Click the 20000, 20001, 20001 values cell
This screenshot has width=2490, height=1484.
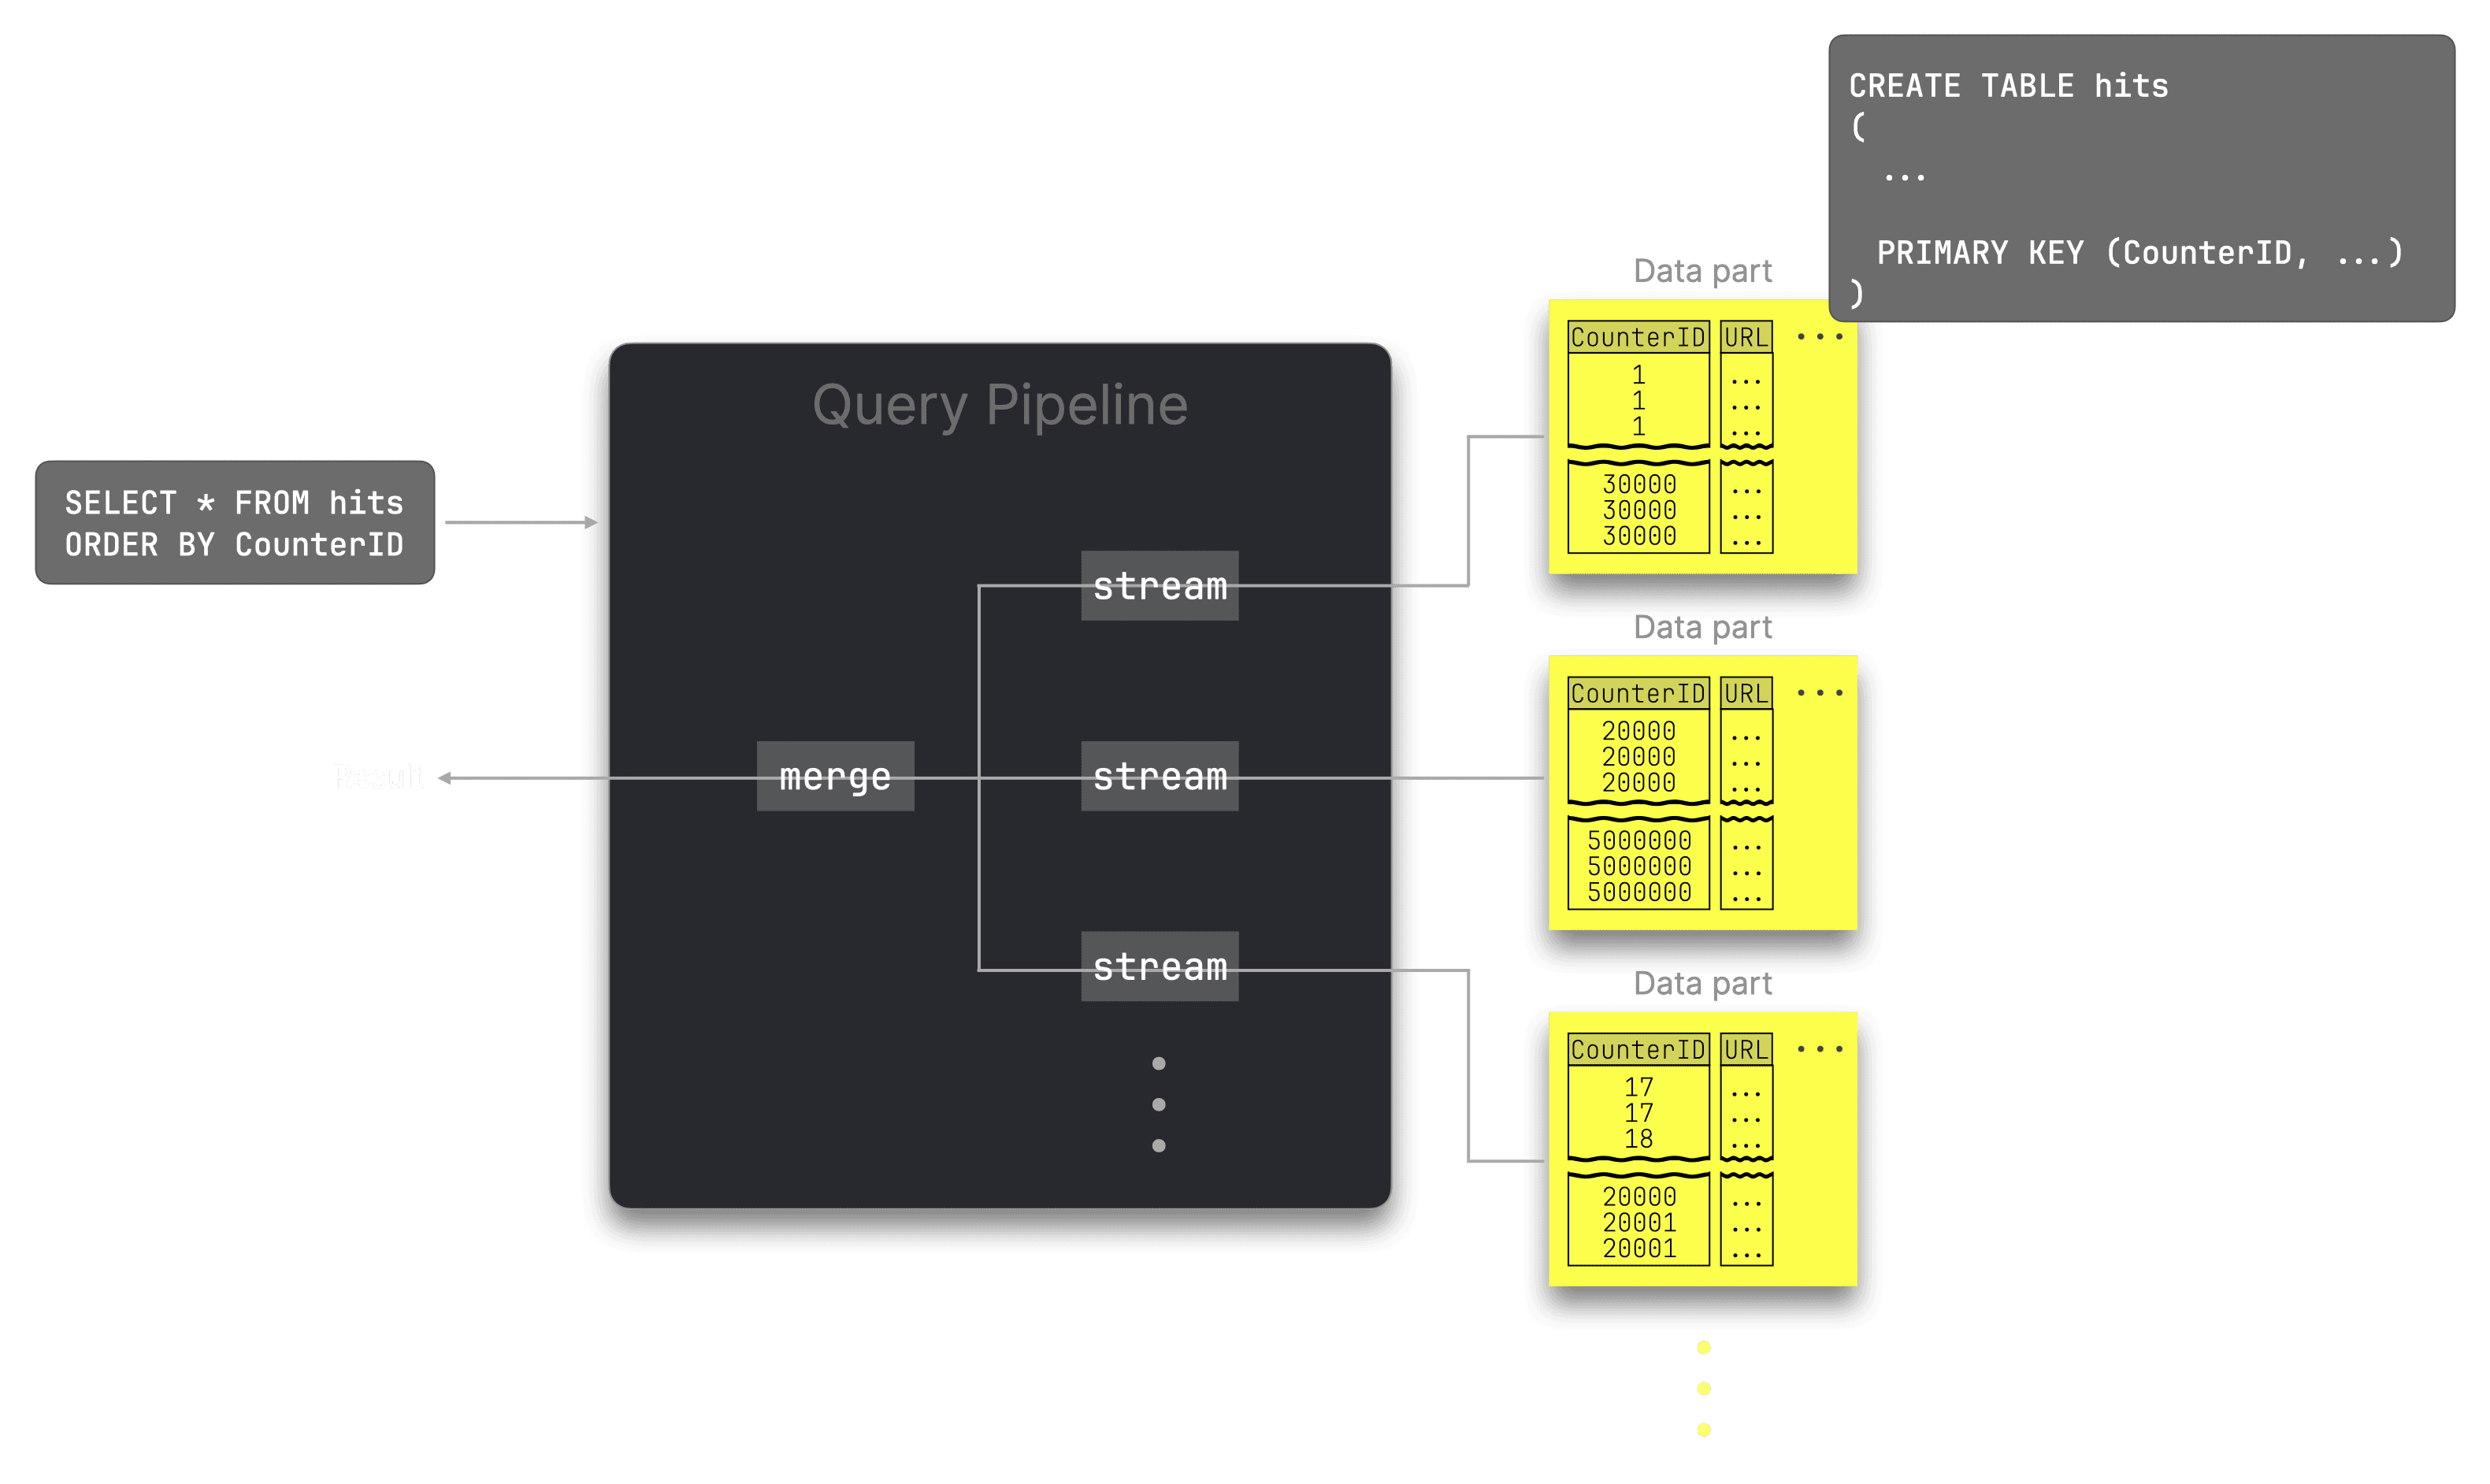(1639, 1222)
